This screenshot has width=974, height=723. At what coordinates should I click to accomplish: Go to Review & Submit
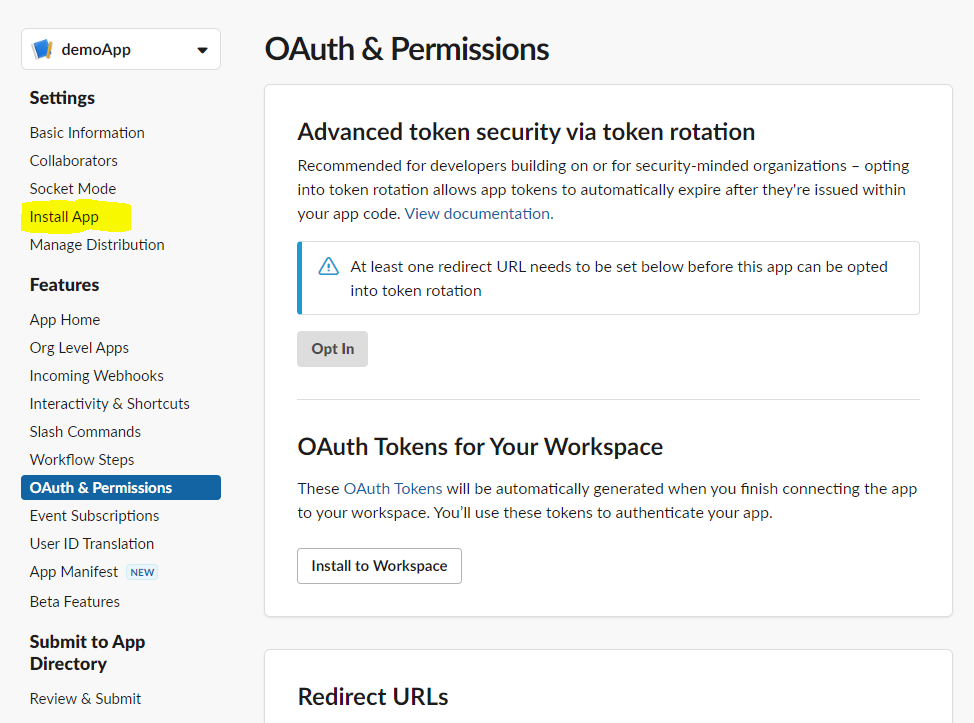click(85, 699)
